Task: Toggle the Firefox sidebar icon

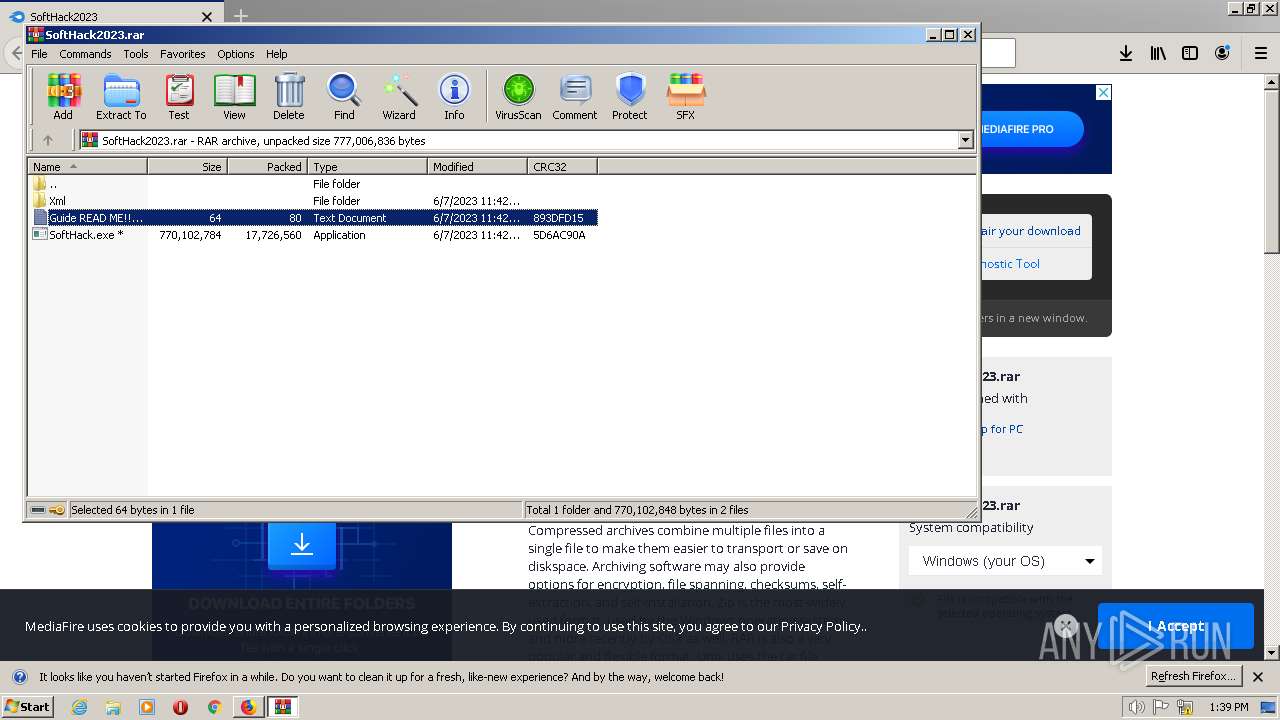Action: tap(1190, 53)
